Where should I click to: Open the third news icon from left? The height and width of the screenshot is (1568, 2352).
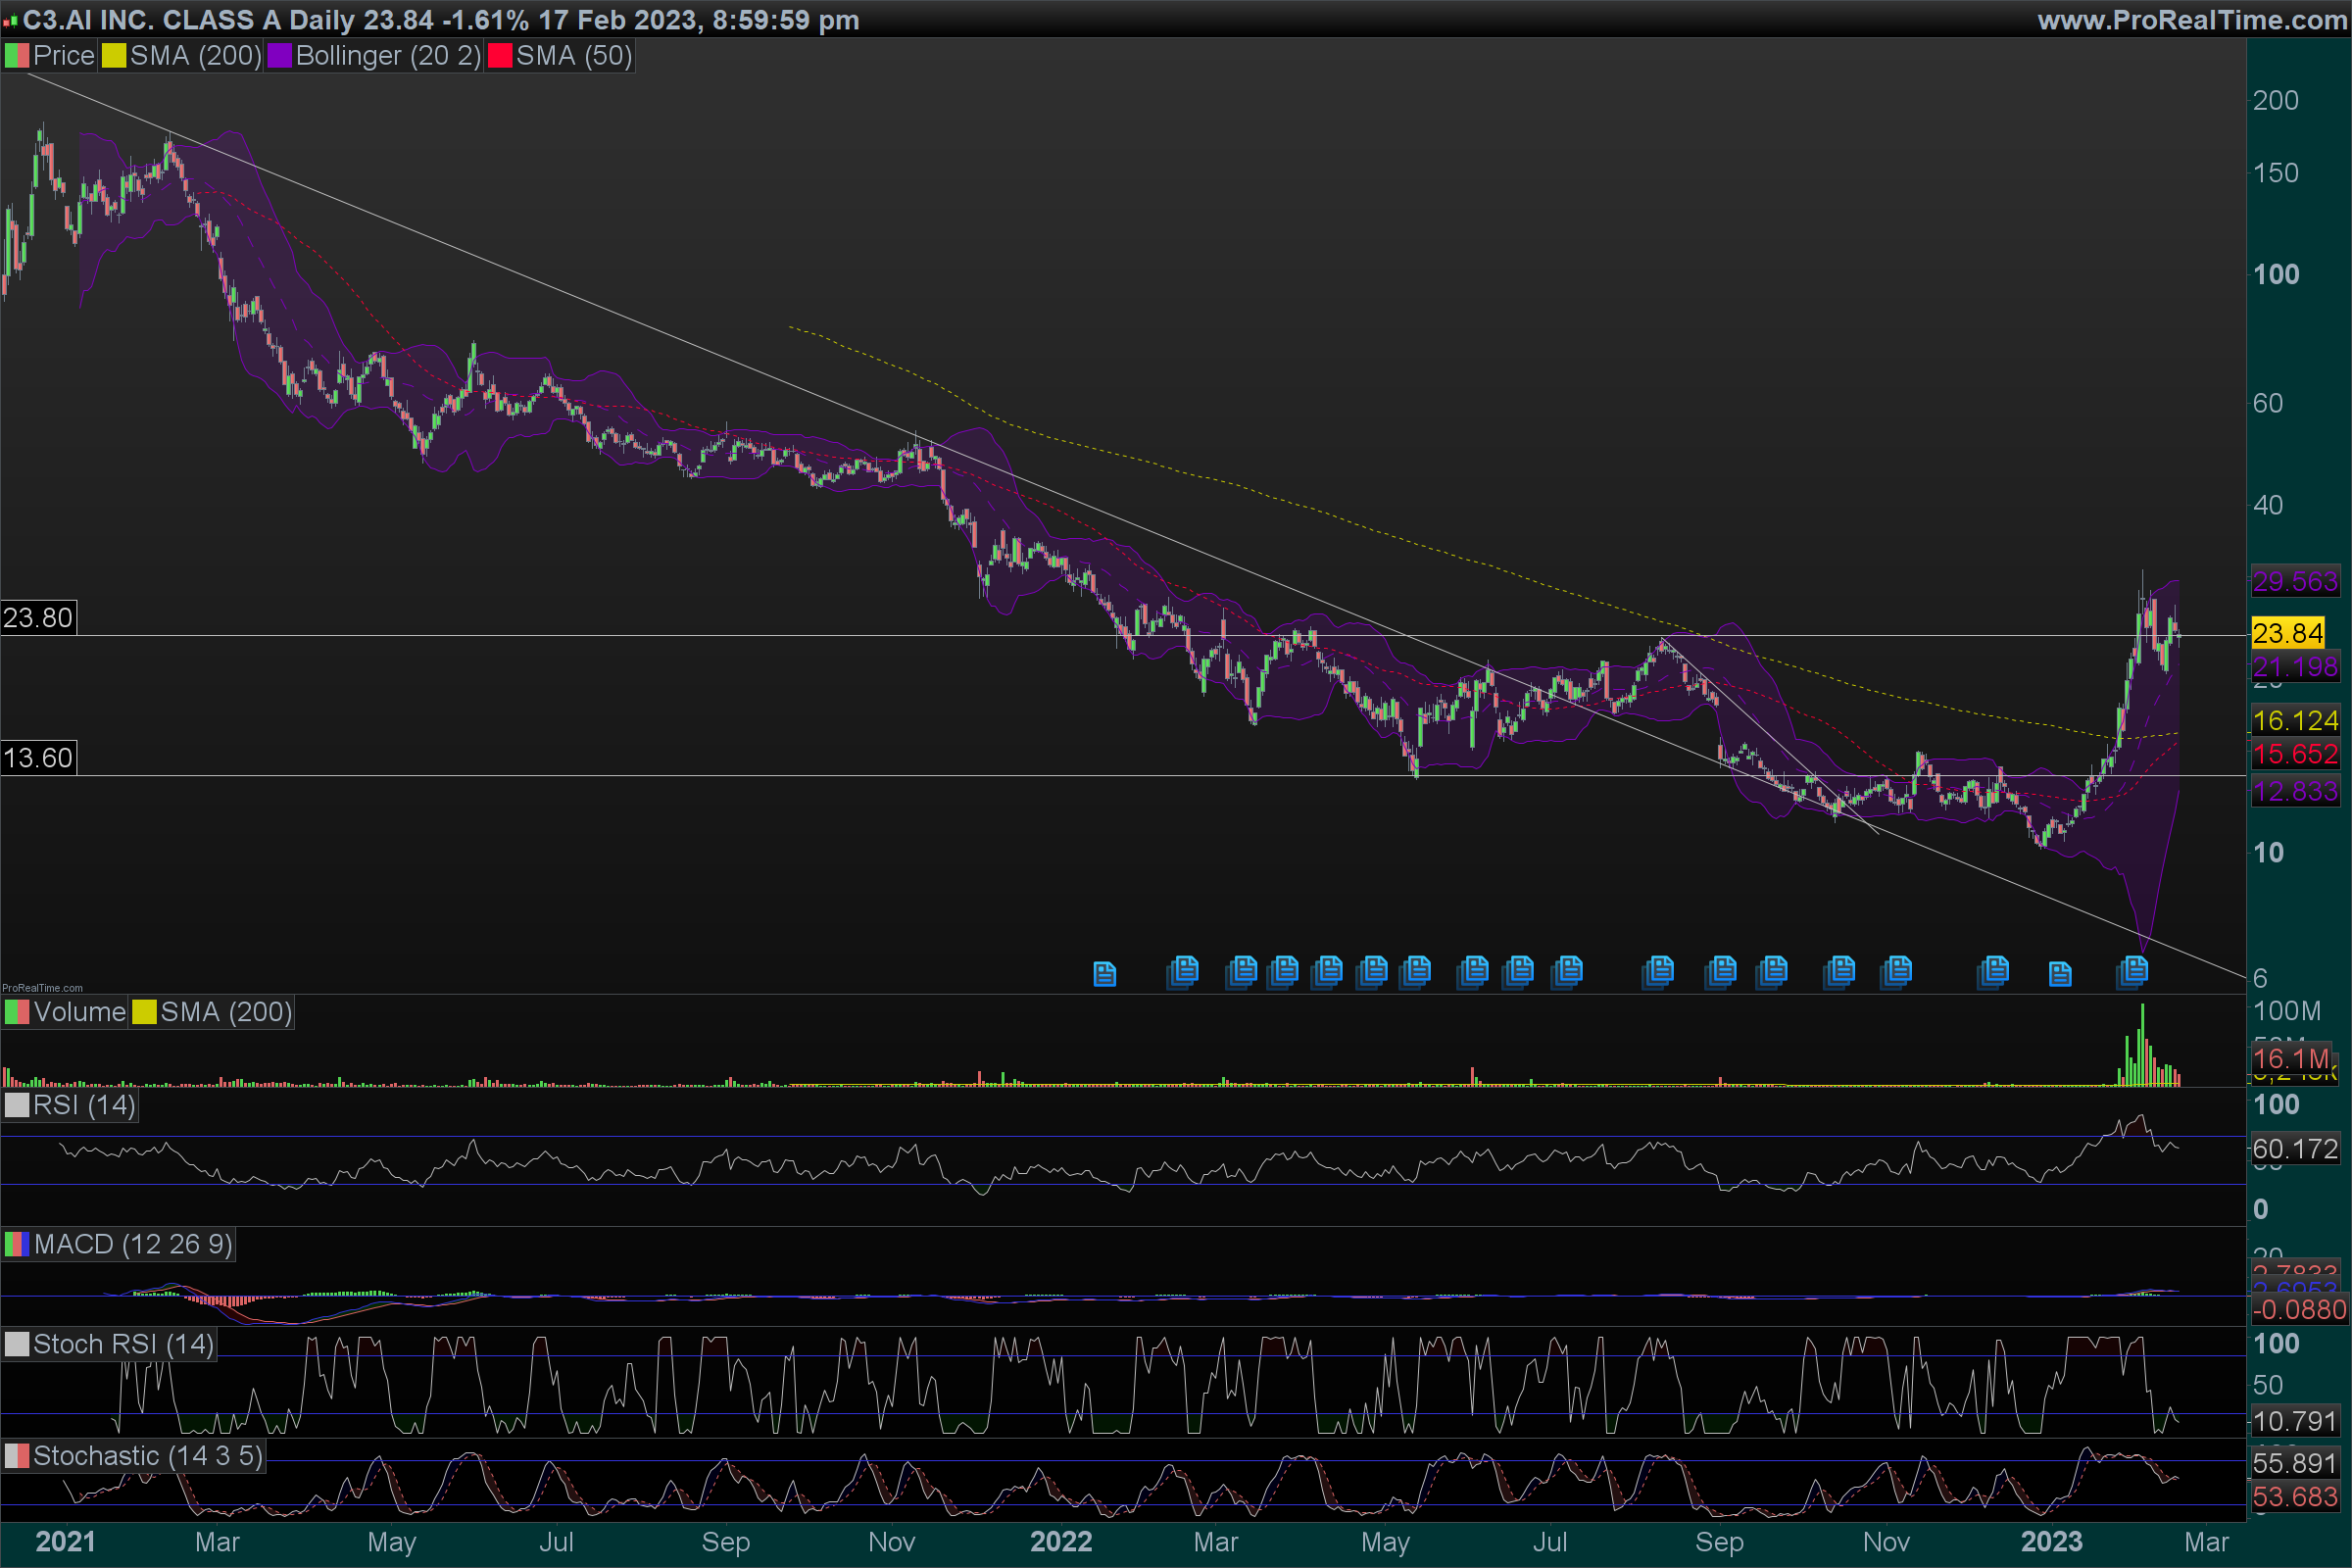[1242, 970]
